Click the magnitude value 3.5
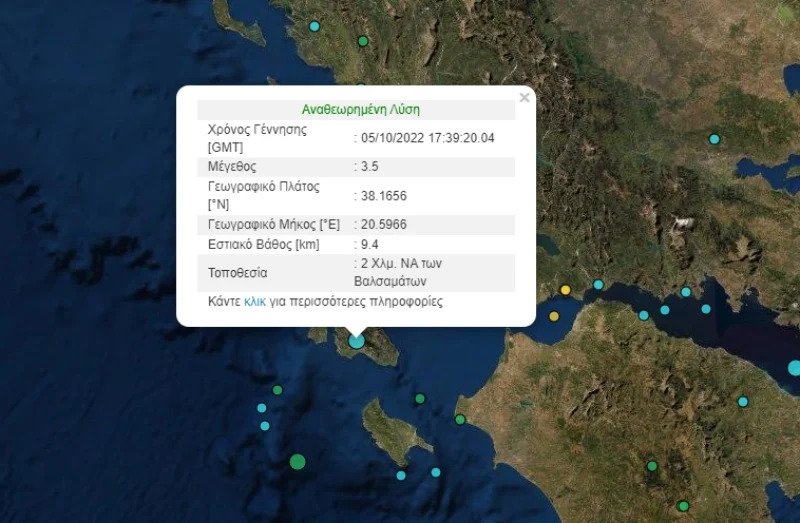Screen dimensions: 800x523 [x=371, y=167]
